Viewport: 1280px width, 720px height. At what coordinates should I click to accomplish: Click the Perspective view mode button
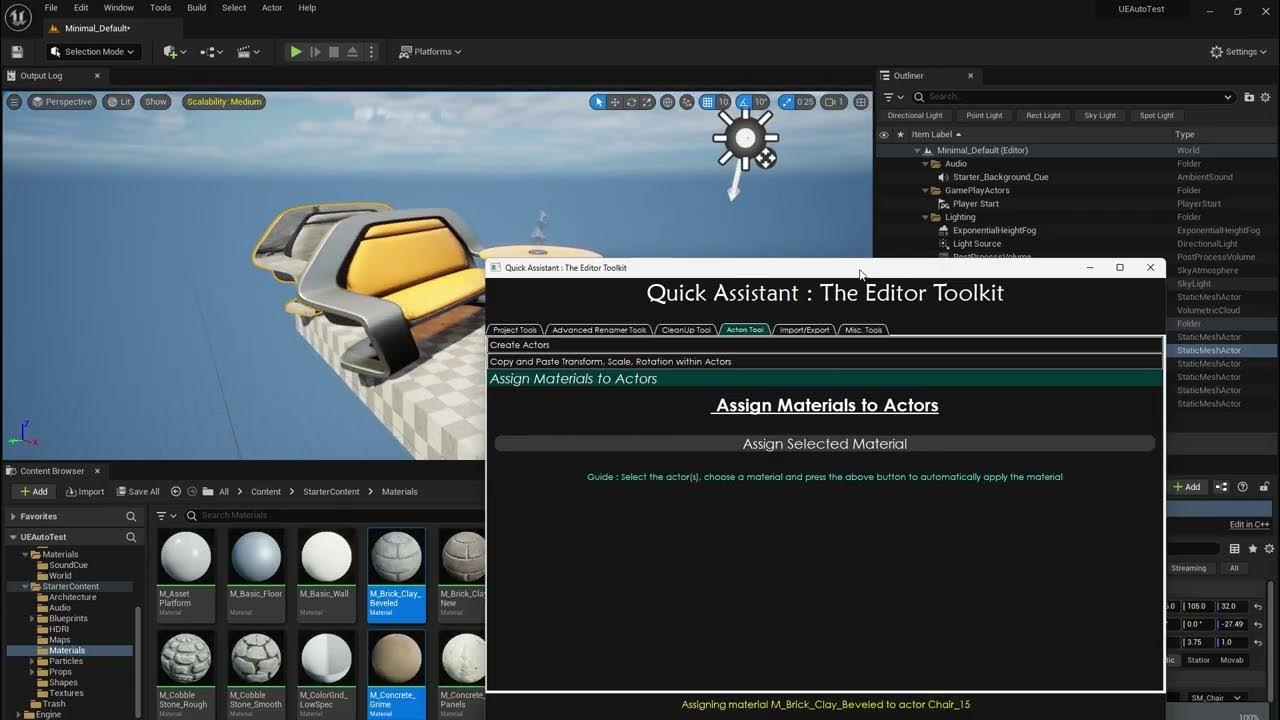[x=61, y=102]
